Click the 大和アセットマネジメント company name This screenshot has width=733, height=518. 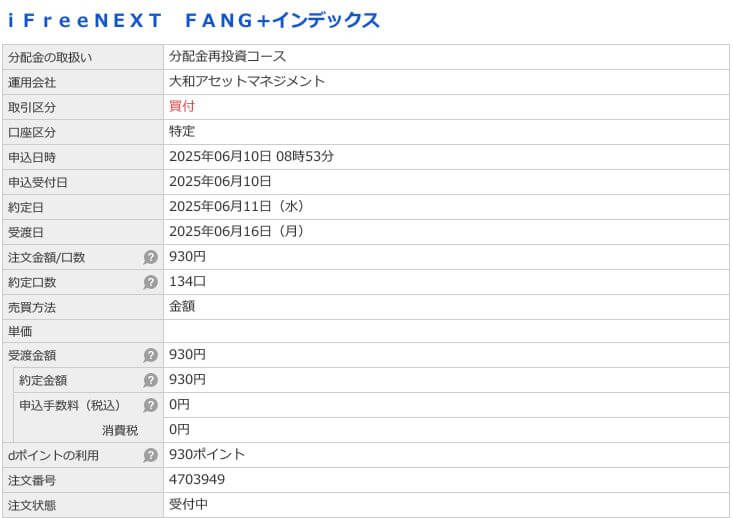pos(247,81)
